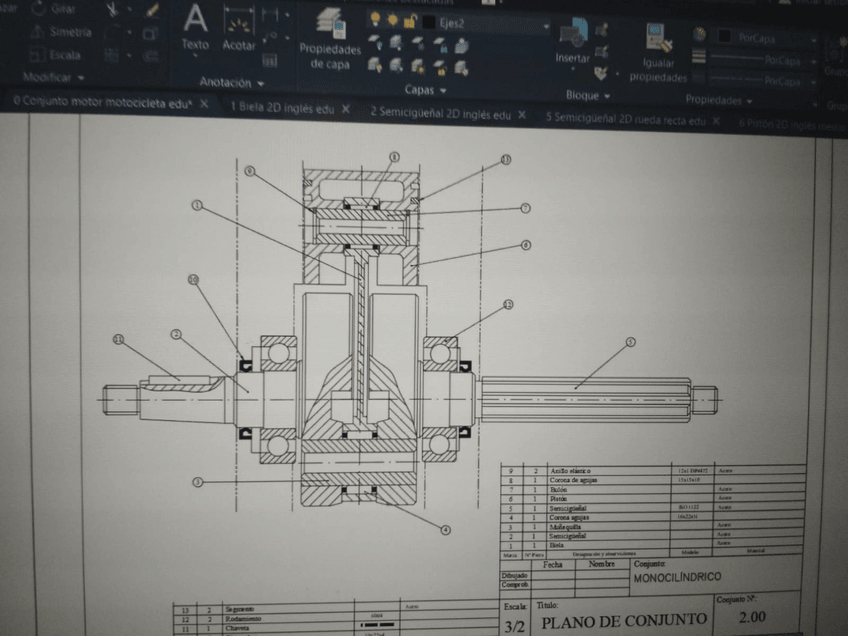848x636 pixels.
Task: Open Propiedades de capa manager
Action: [329, 38]
